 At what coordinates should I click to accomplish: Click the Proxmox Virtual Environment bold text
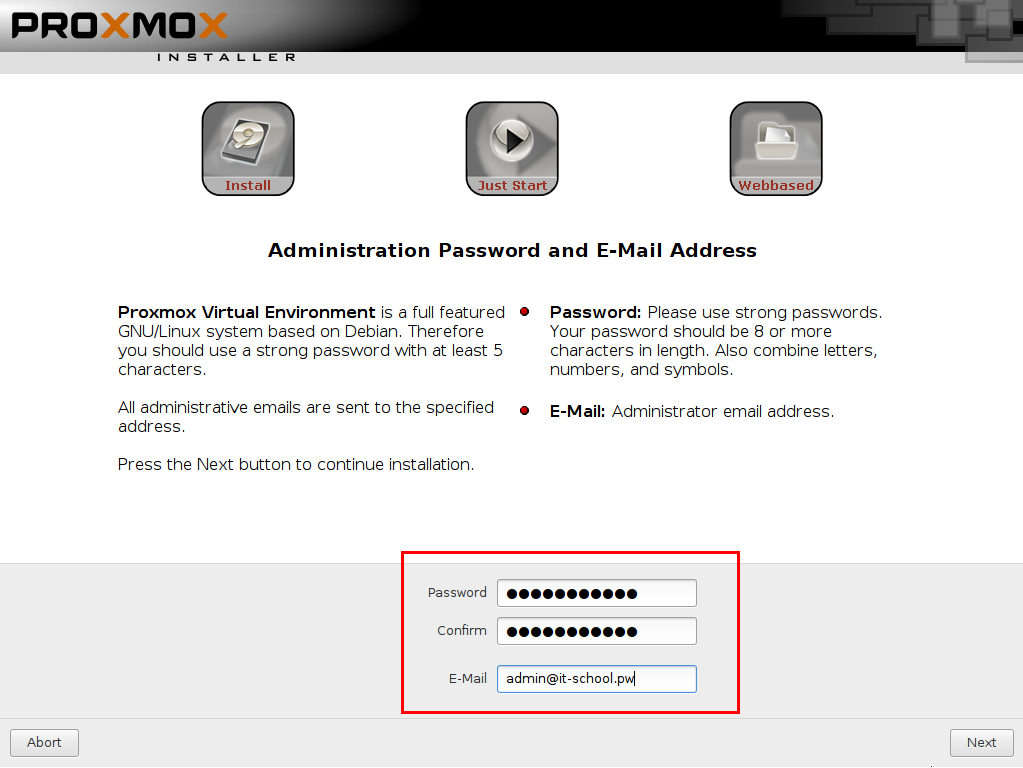pos(247,312)
